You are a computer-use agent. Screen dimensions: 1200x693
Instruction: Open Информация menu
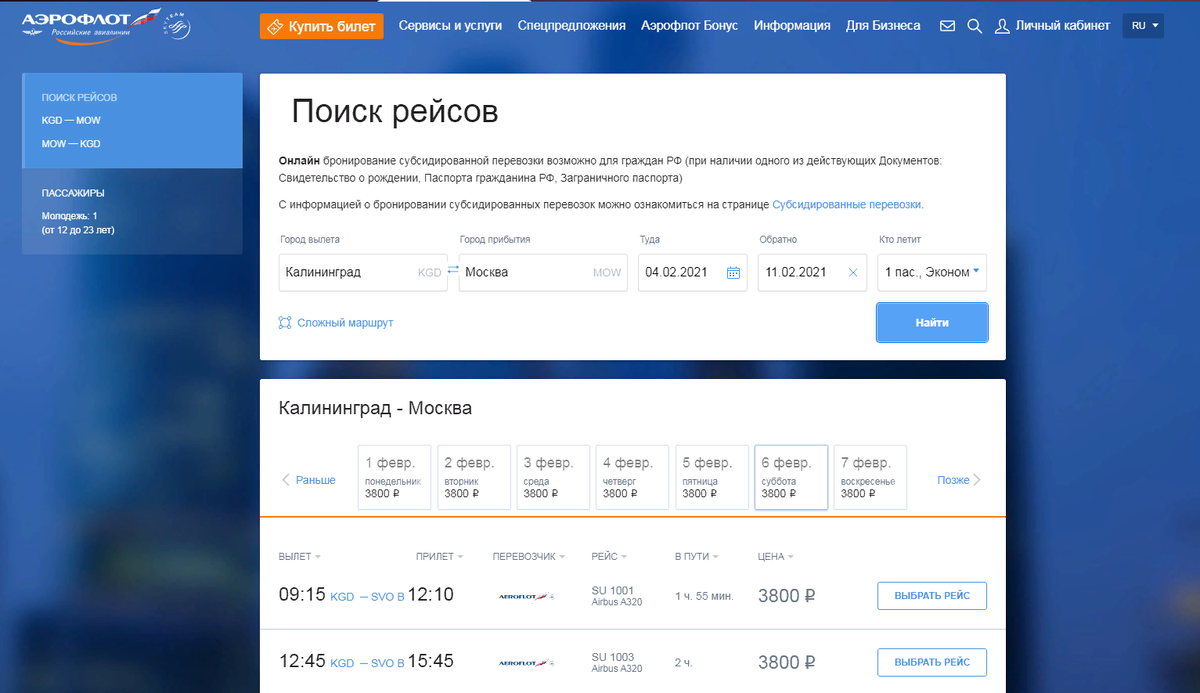[x=792, y=26]
